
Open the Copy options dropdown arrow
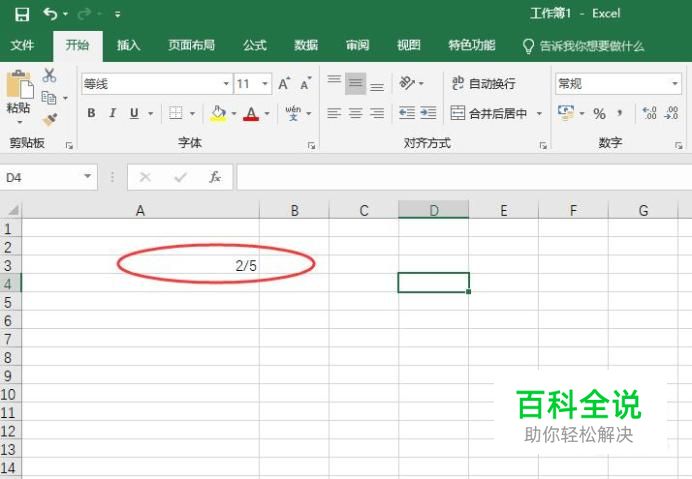(x=65, y=98)
